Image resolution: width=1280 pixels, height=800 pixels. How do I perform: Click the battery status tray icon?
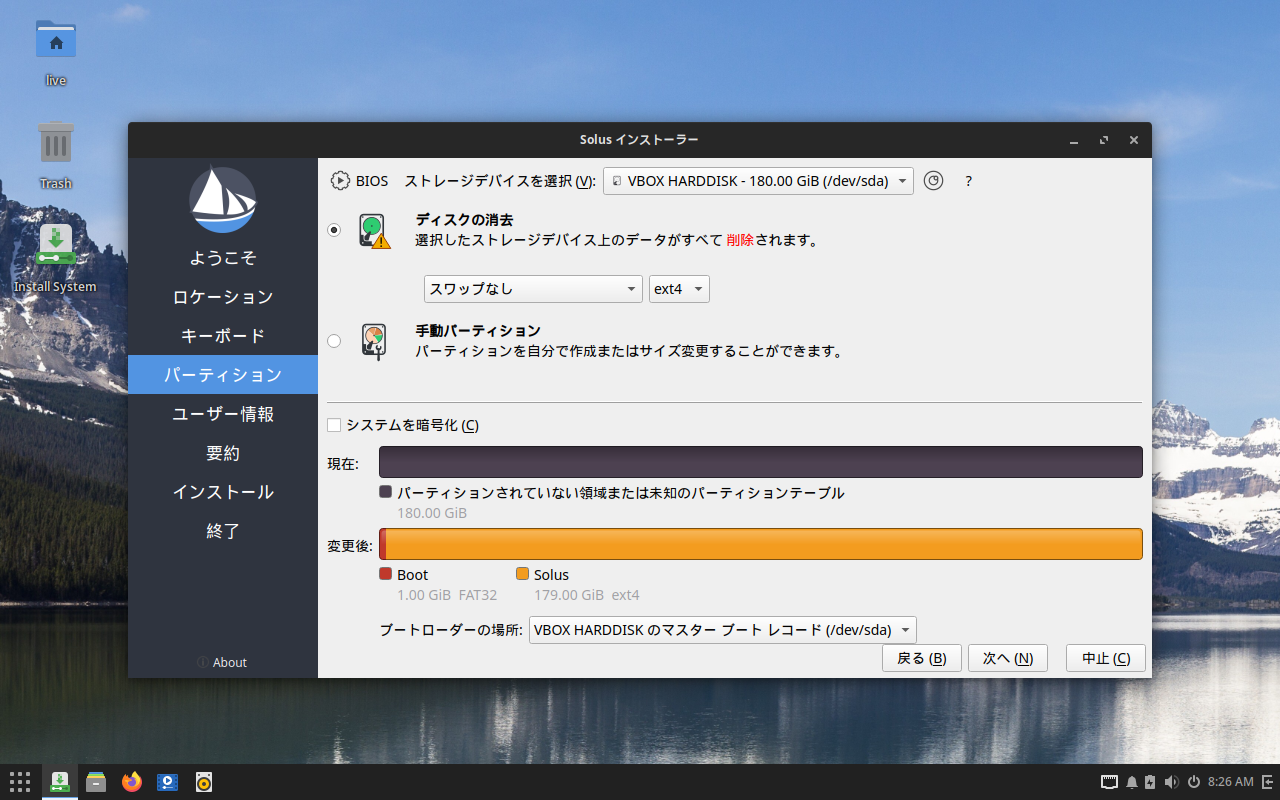click(x=1150, y=782)
